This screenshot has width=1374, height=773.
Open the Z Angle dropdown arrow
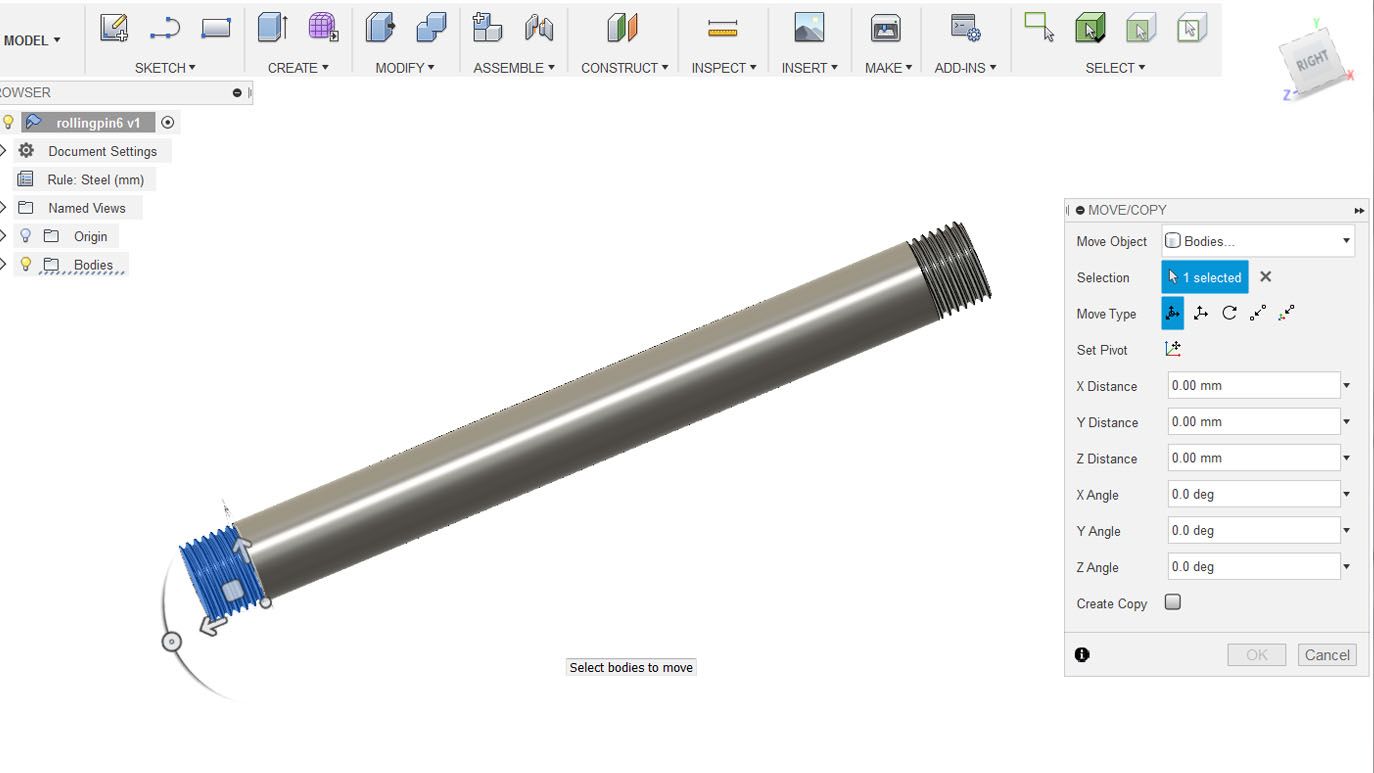coord(1347,566)
